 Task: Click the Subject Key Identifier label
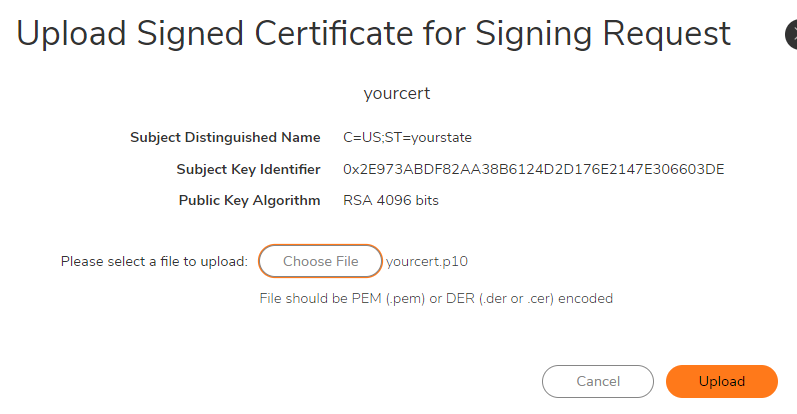248,169
